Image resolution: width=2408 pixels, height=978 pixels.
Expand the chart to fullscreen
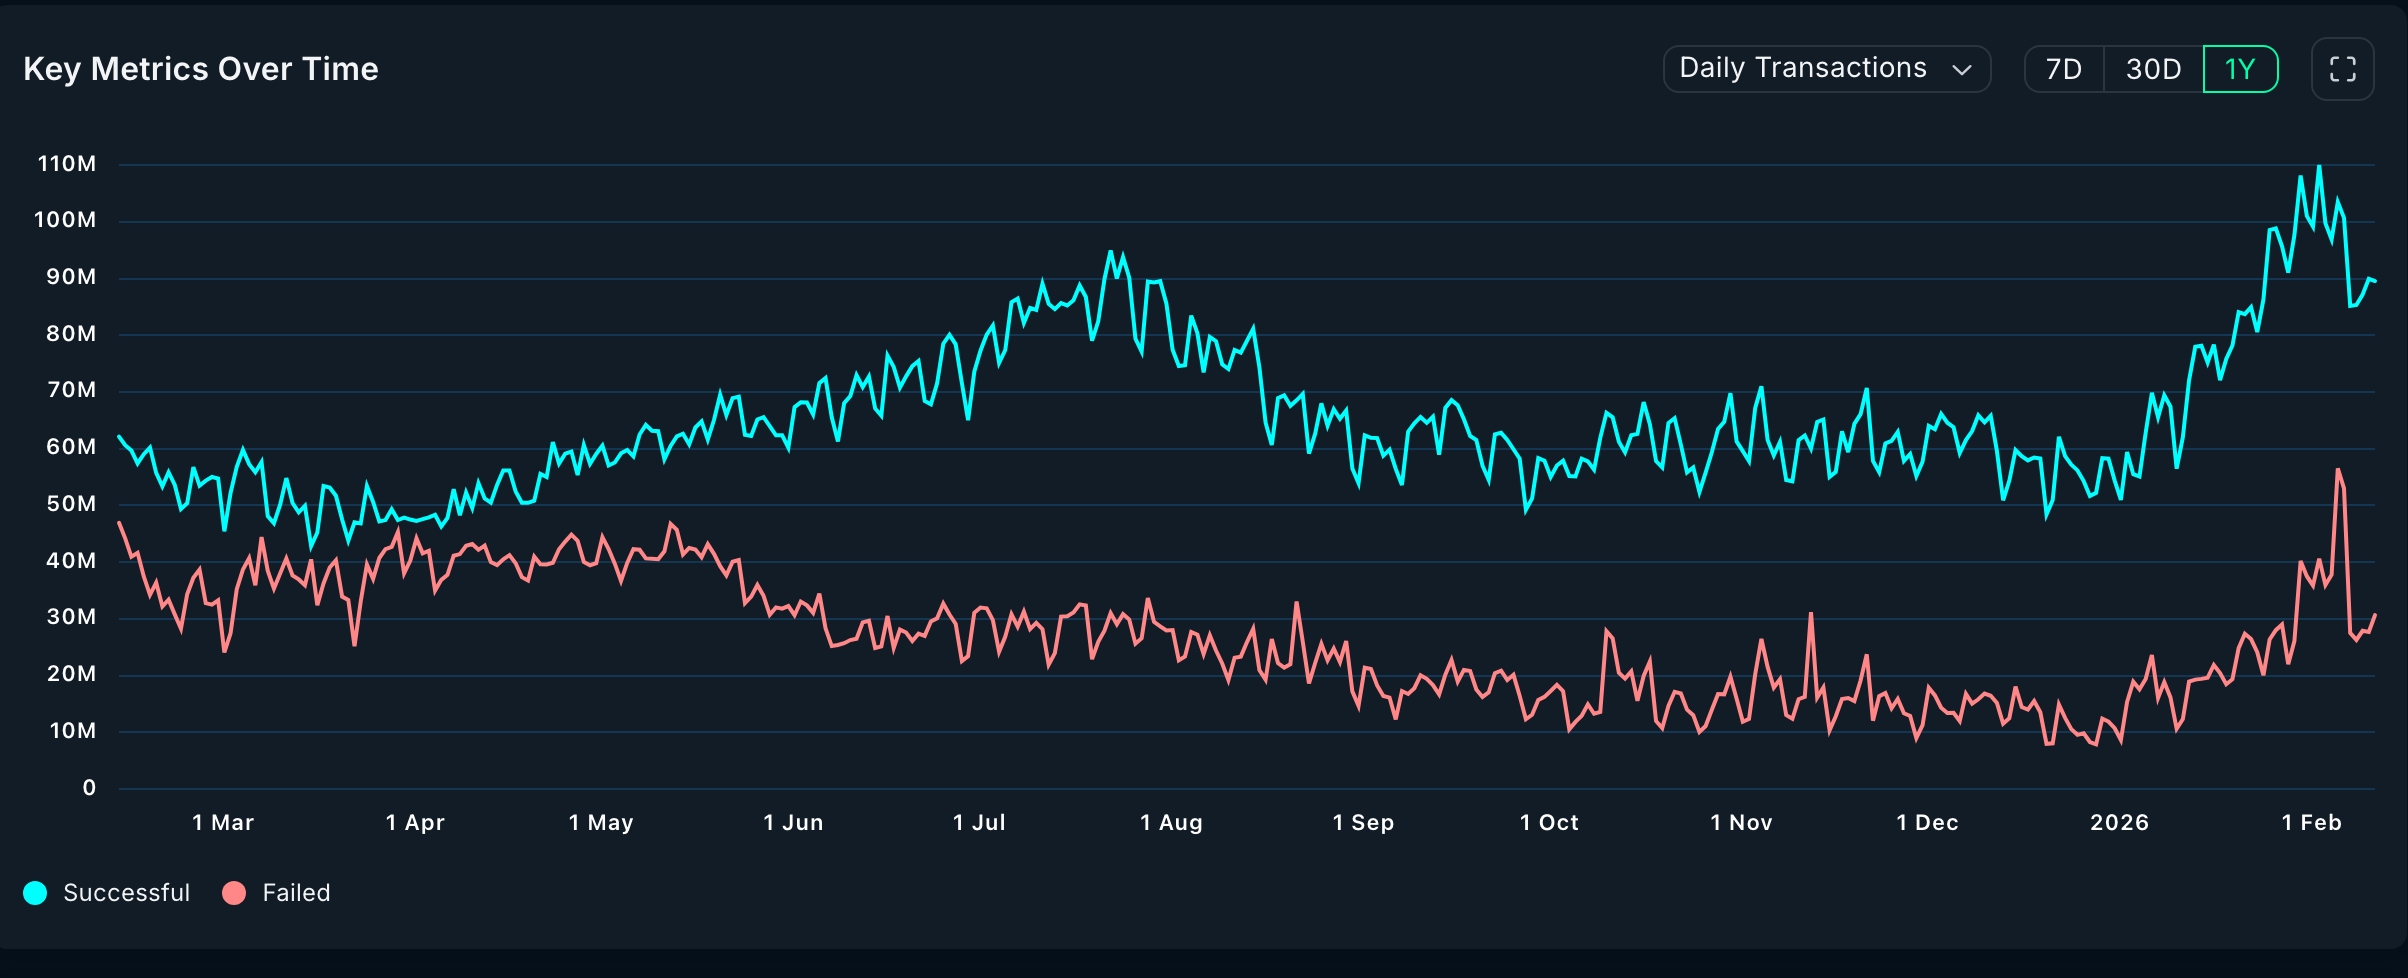click(2342, 69)
